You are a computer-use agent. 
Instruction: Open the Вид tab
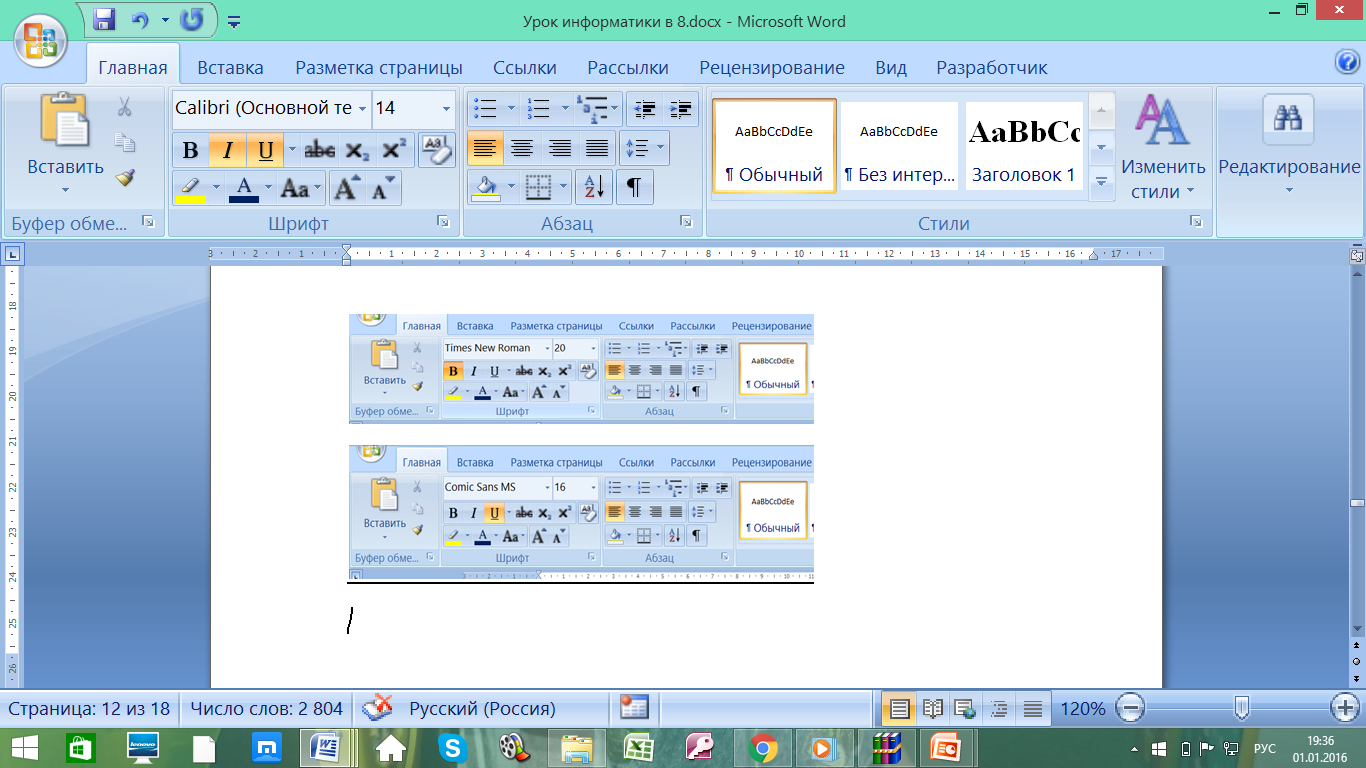click(891, 68)
